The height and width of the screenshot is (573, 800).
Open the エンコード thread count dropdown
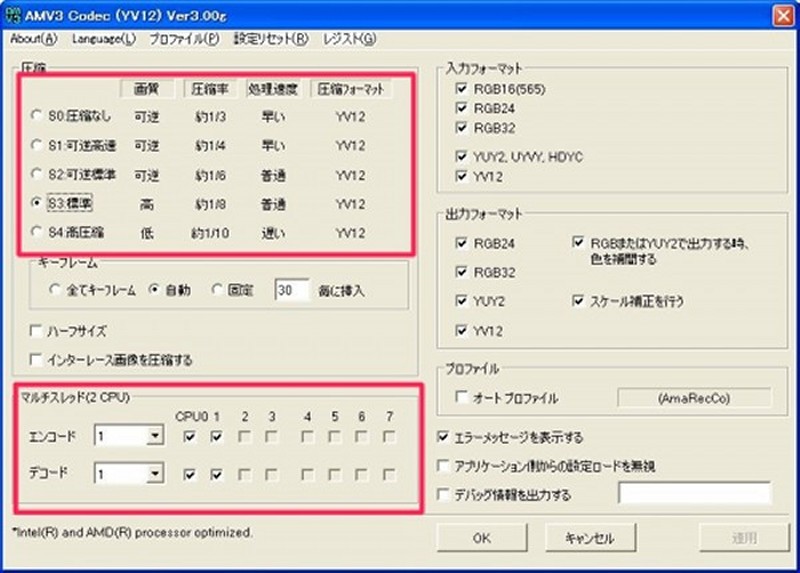pos(155,436)
